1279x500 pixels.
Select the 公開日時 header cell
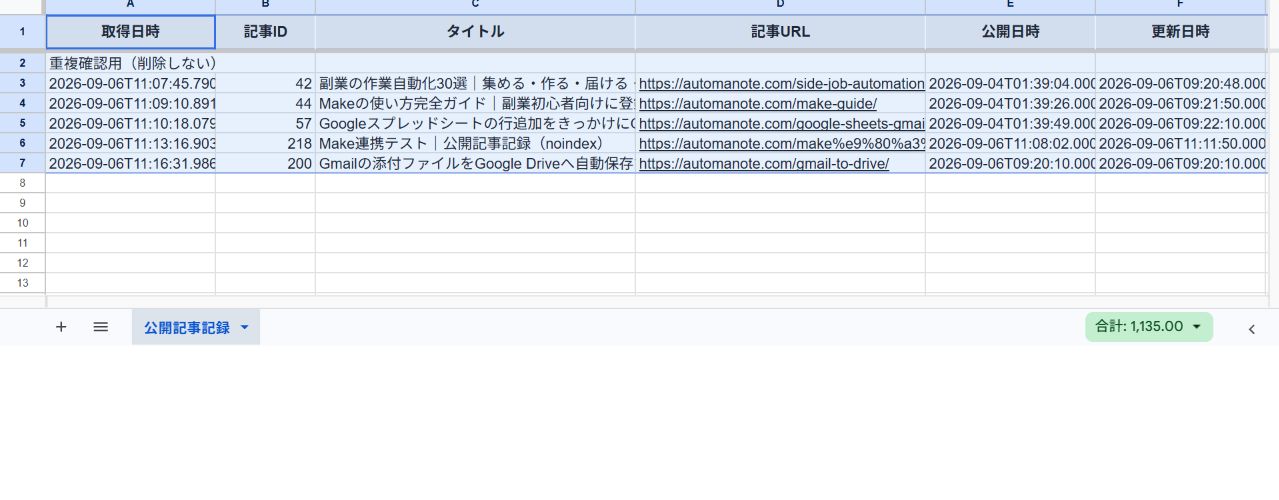pyautogui.click(x=1010, y=32)
